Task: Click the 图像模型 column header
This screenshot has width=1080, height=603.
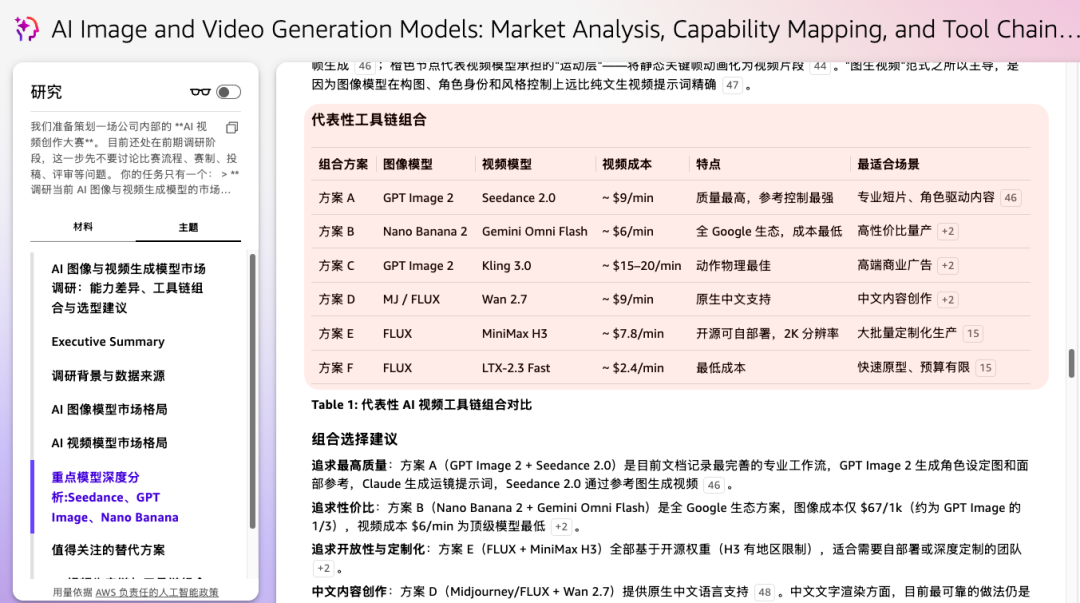Action: click(x=408, y=164)
